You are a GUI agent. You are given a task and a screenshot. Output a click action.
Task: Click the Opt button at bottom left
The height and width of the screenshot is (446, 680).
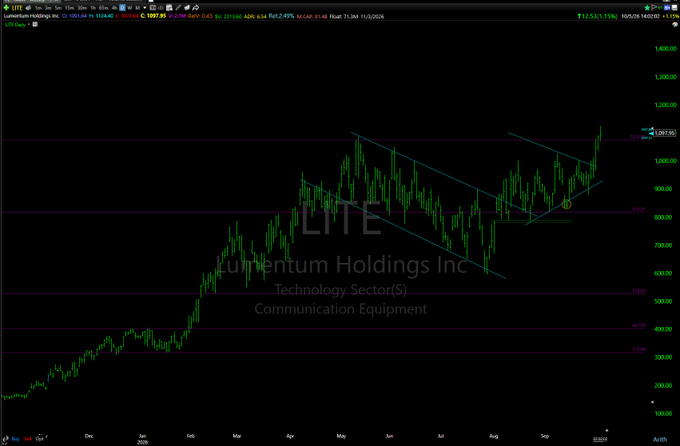(x=40, y=439)
